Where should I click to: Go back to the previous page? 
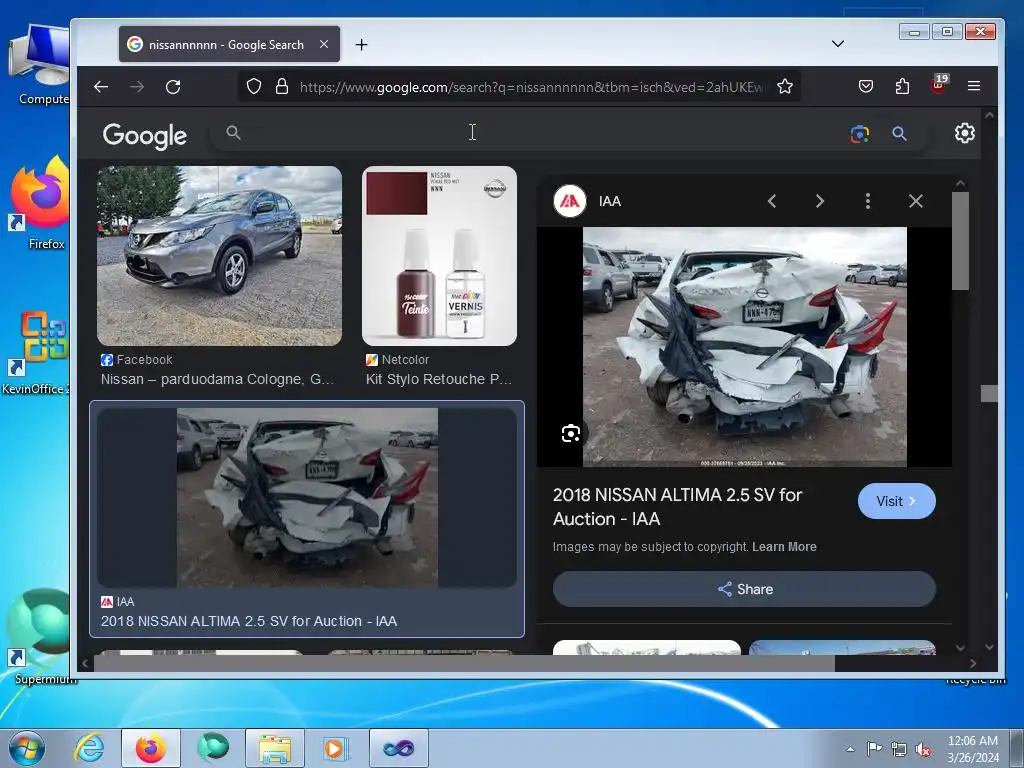point(101,87)
